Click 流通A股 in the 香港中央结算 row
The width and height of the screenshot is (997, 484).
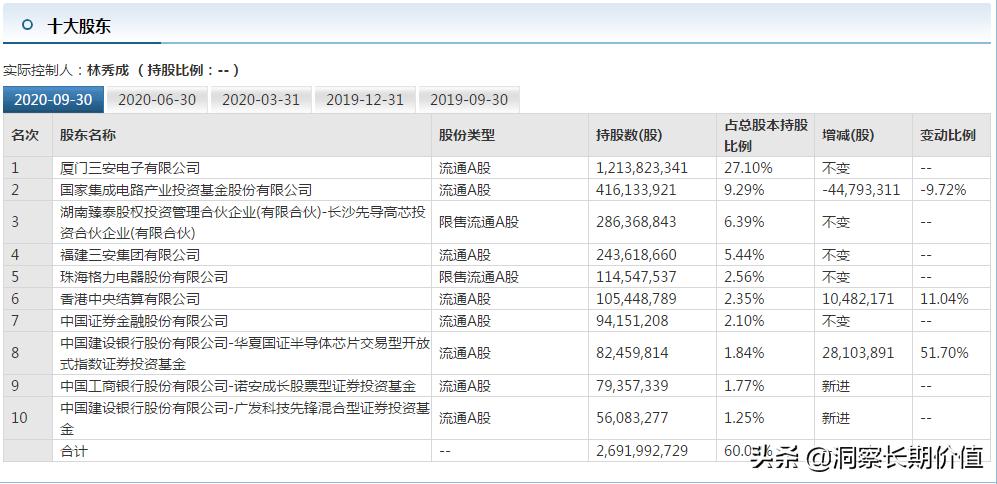(x=464, y=298)
